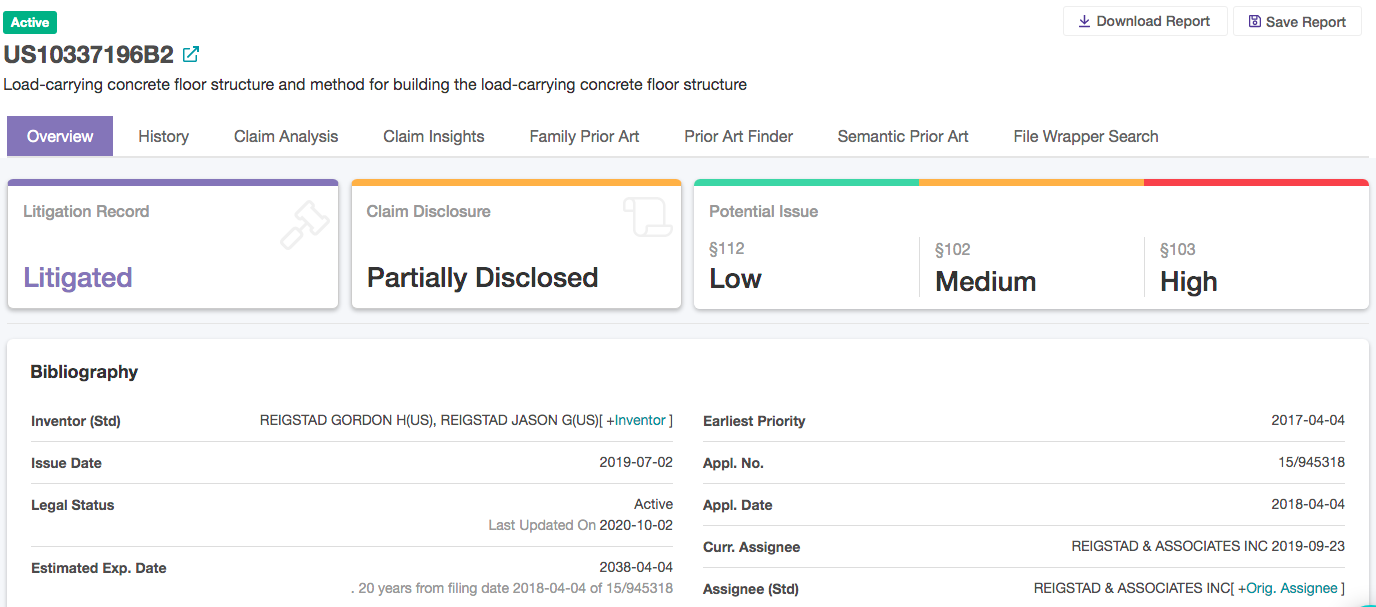
Task: Open the Family Prior Art tab
Action: click(584, 136)
